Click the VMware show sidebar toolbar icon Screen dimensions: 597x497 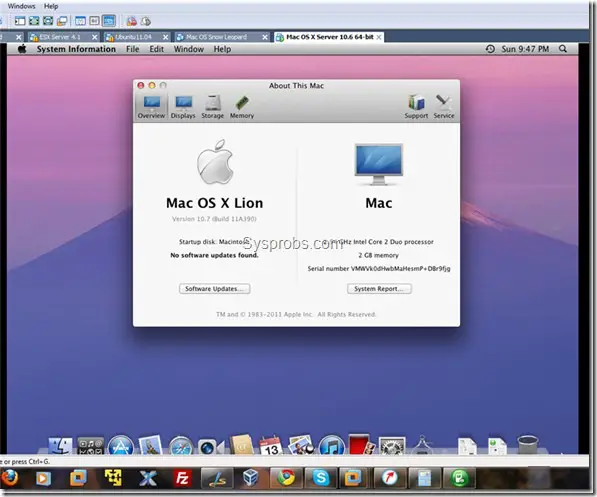click(x=20, y=21)
